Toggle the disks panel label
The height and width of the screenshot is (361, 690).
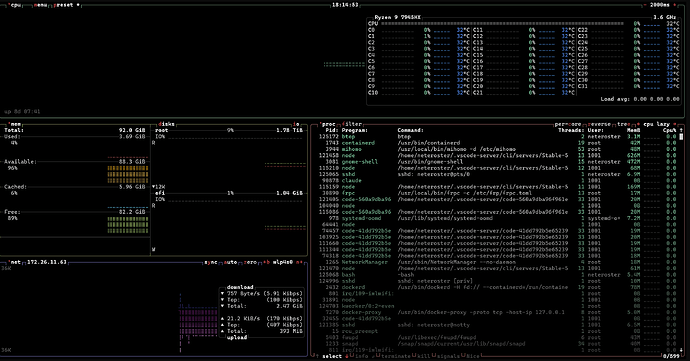[x=166, y=124]
